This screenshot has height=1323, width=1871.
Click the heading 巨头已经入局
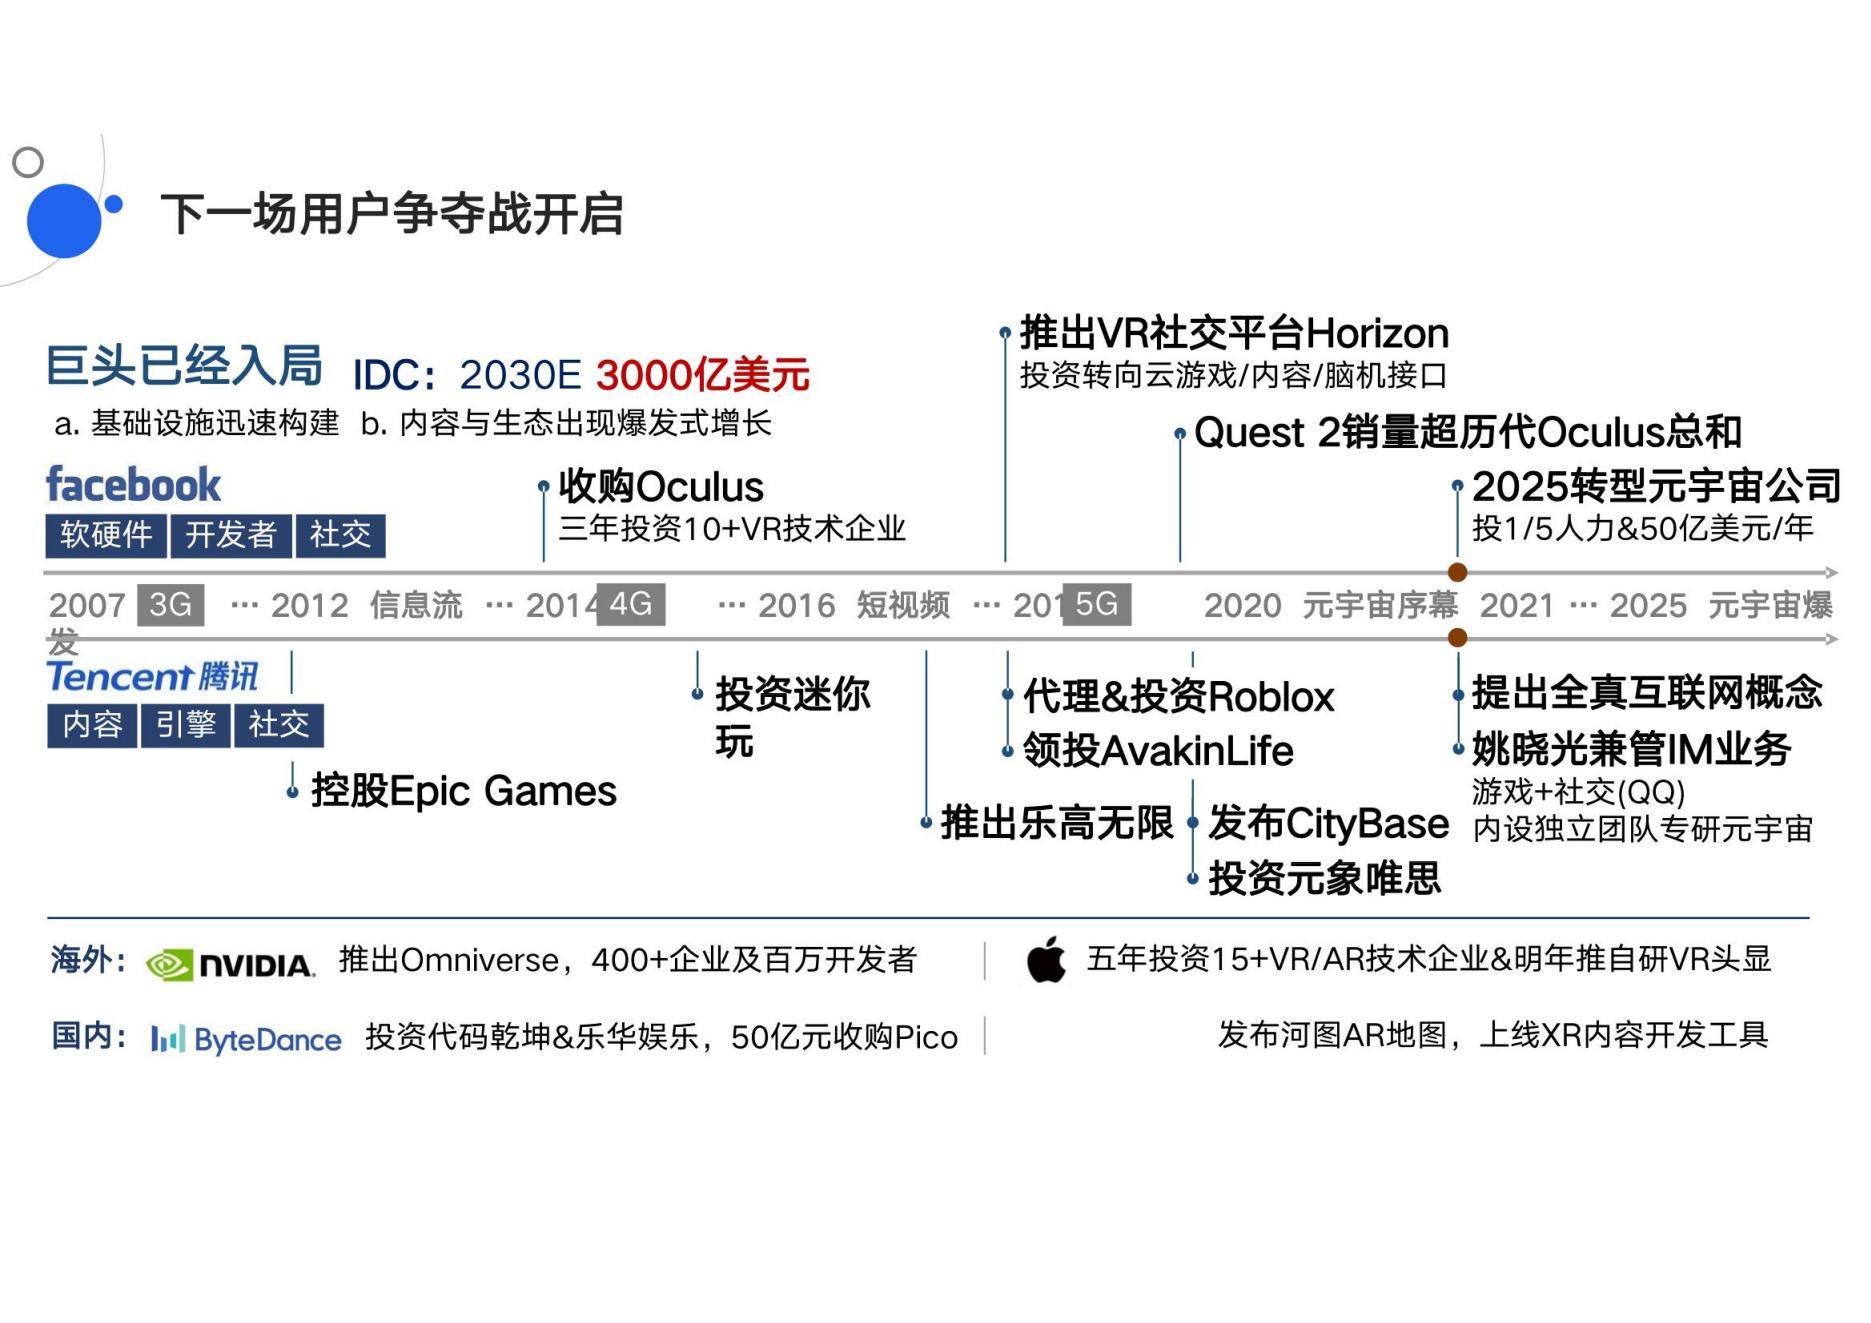click(x=185, y=366)
